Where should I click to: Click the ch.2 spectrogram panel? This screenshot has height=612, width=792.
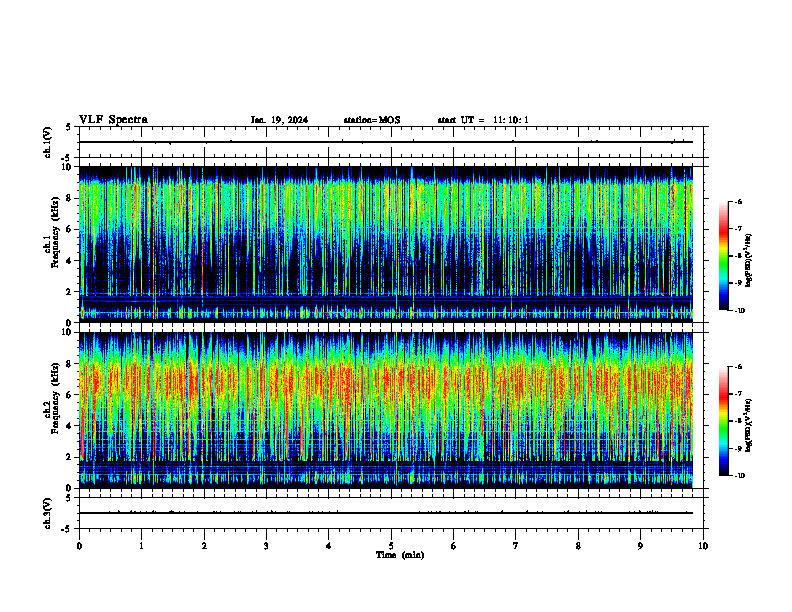click(386, 410)
